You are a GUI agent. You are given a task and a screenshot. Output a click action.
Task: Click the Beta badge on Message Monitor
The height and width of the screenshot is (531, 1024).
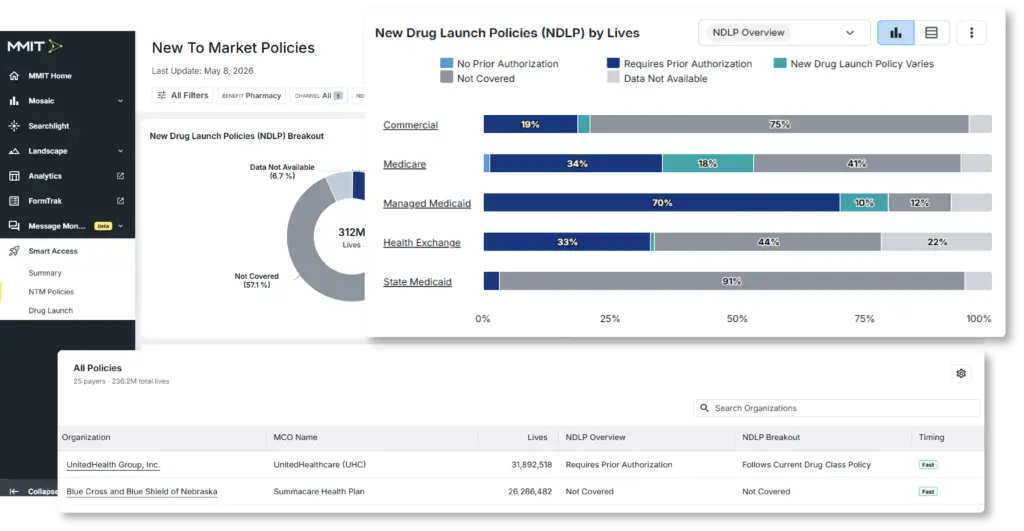103,226
